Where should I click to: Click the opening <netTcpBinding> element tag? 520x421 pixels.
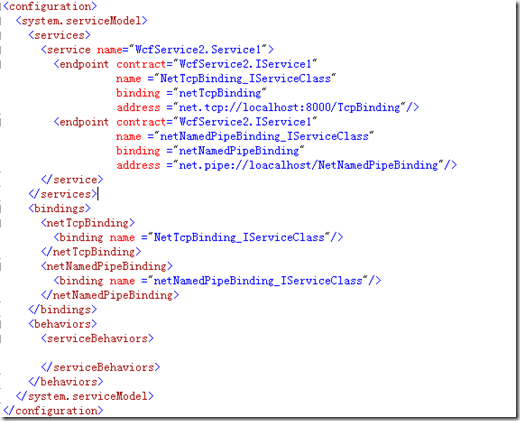[88, 223]
